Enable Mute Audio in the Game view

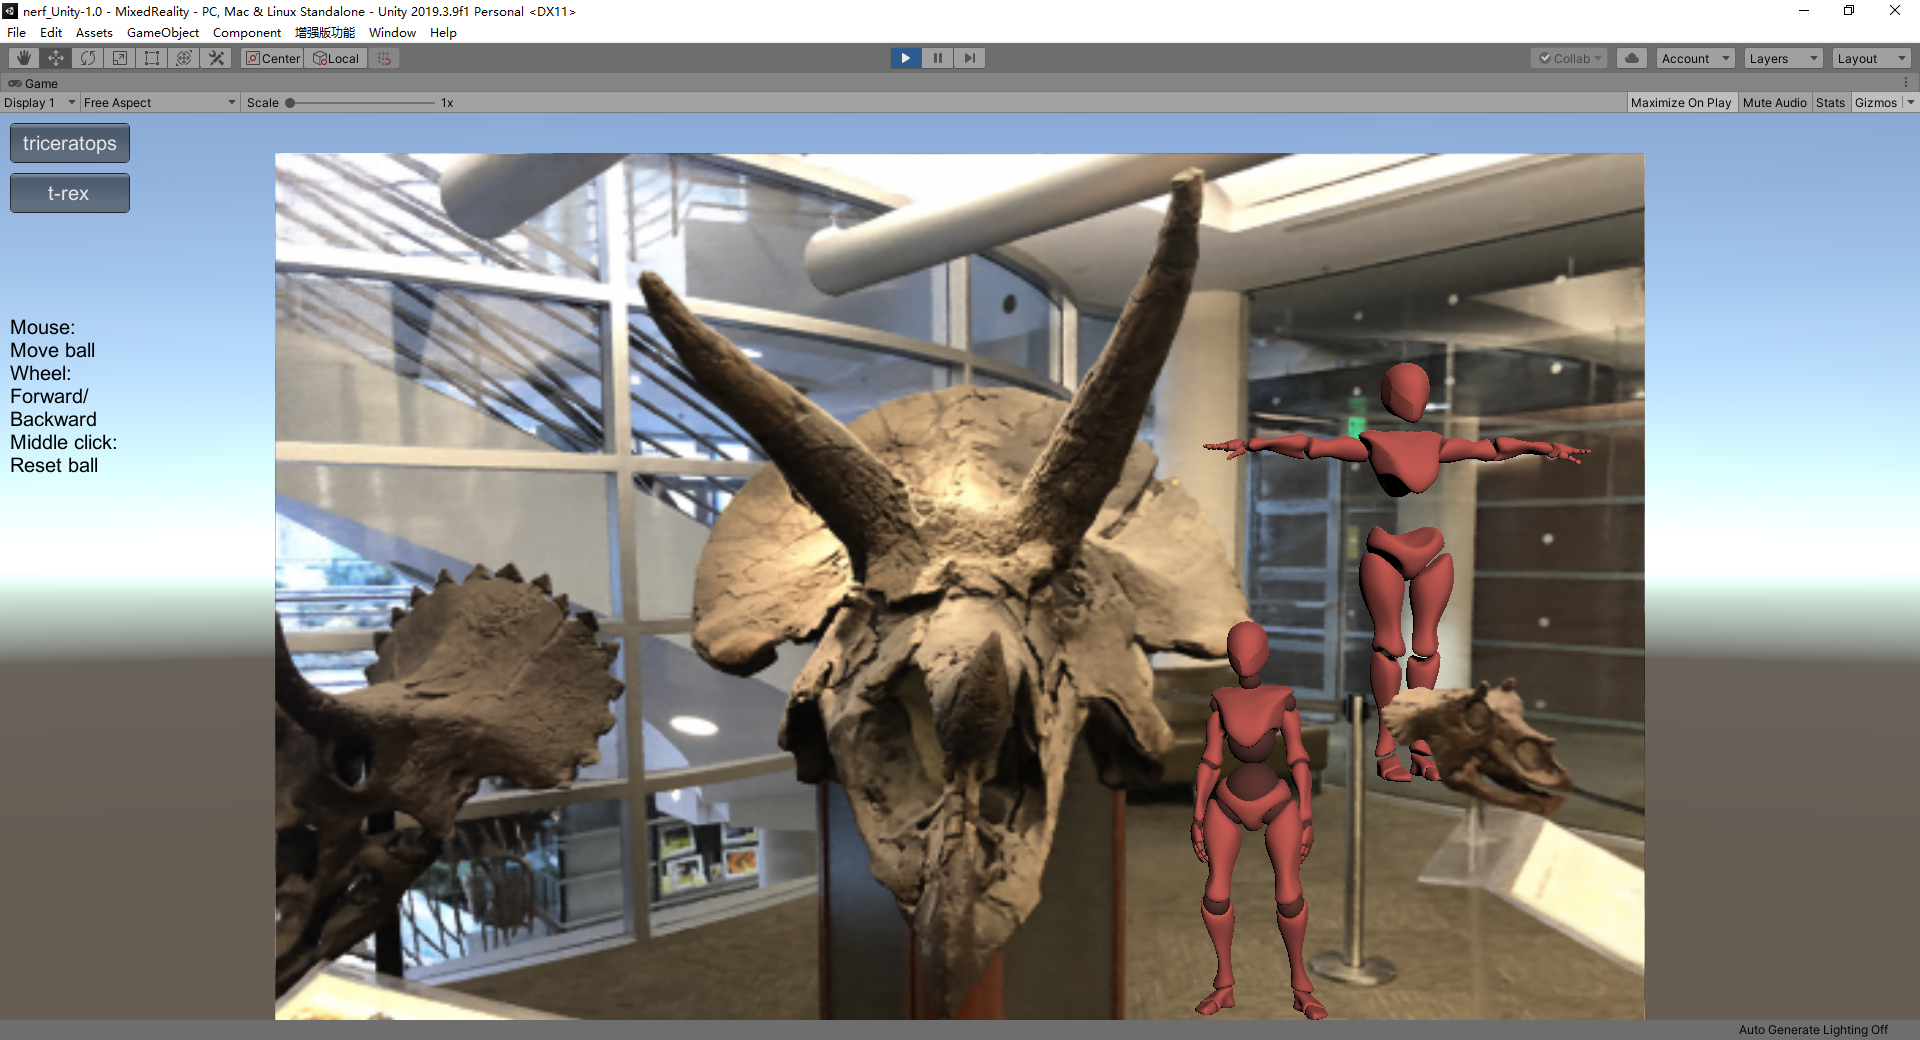tap(1774, 102)
